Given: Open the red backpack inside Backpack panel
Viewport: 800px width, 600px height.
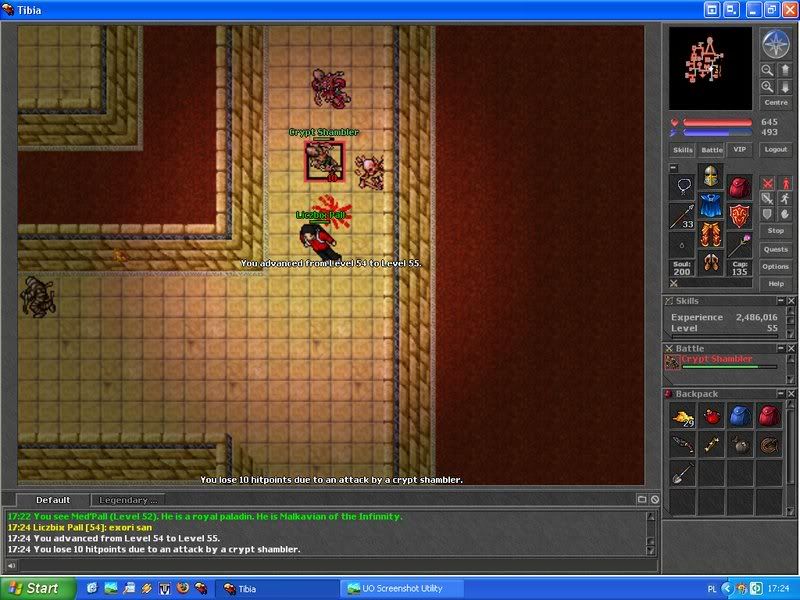Looking at the screenshot, I should point(769,417).
